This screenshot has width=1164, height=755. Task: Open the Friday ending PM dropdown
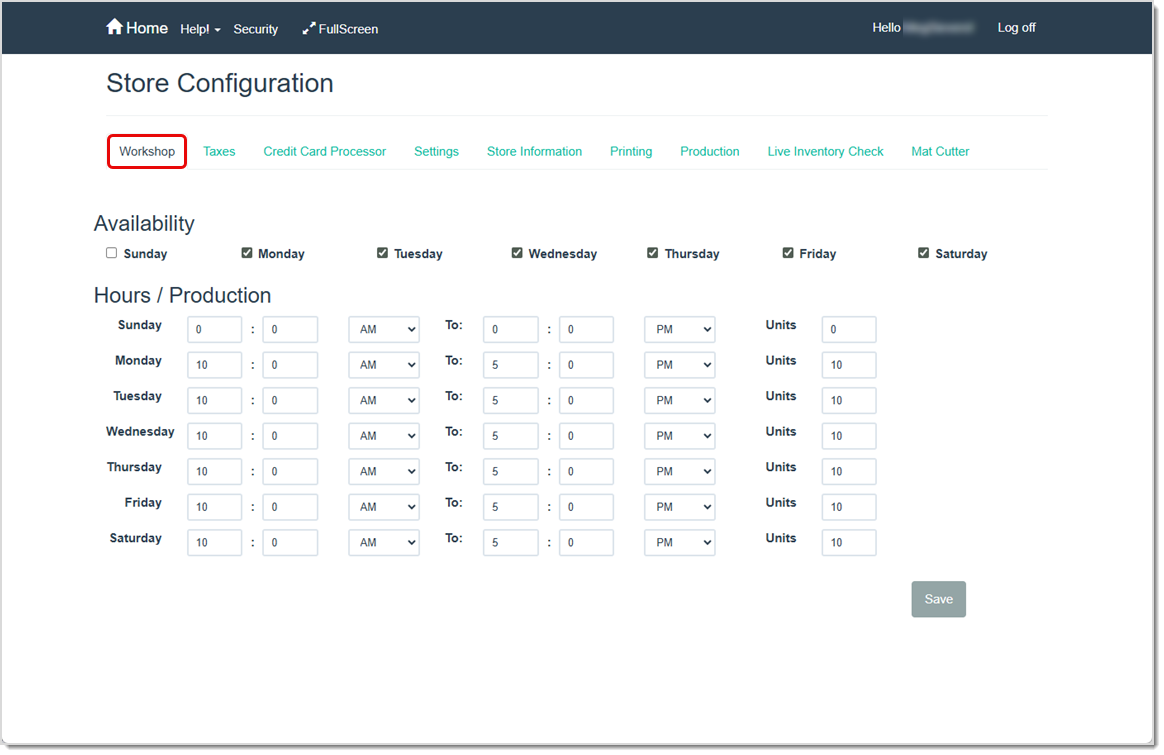(679, 506)
